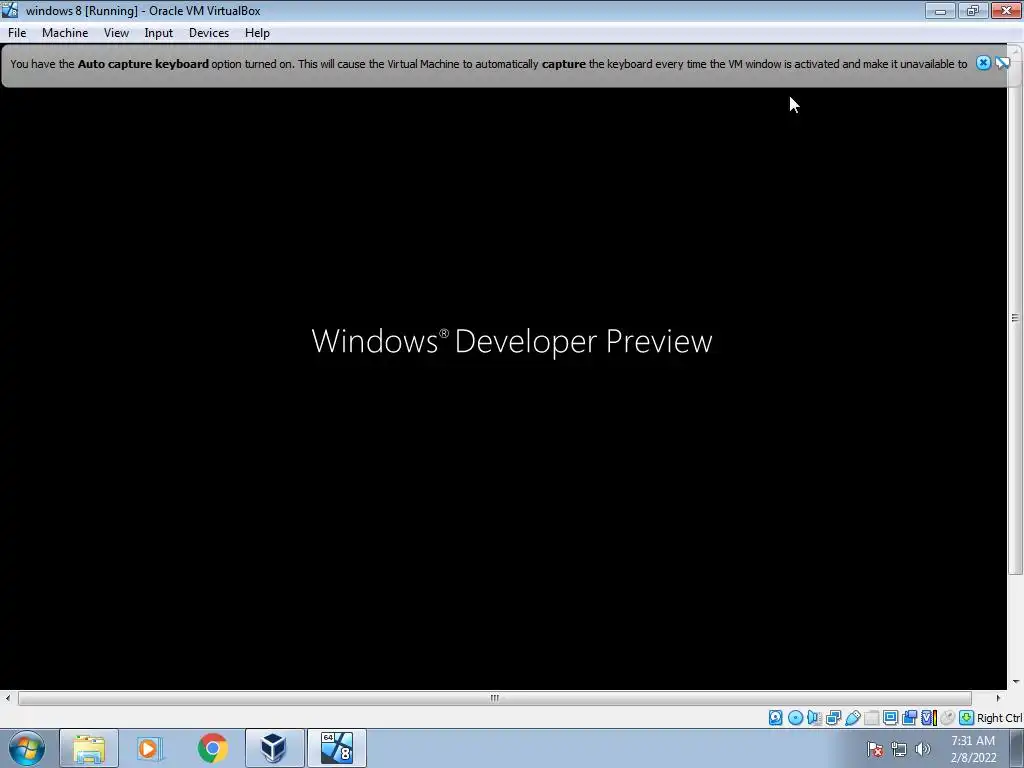Screen dimensions: 1024x768
Task: Click the Right Ctrl host key label
Action: coord(999,718)
